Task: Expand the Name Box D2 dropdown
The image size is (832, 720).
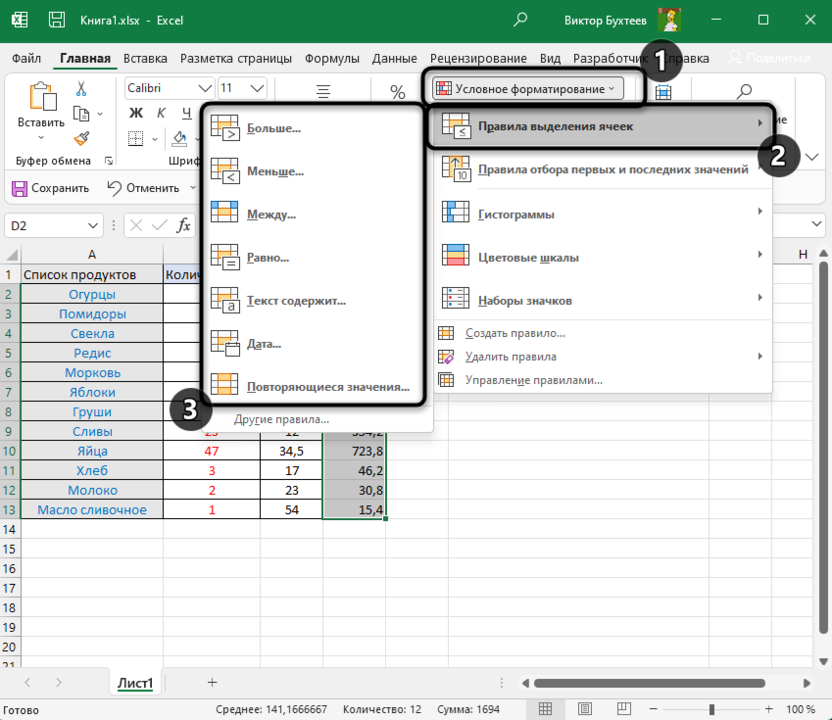Action: tap(93, 226)
